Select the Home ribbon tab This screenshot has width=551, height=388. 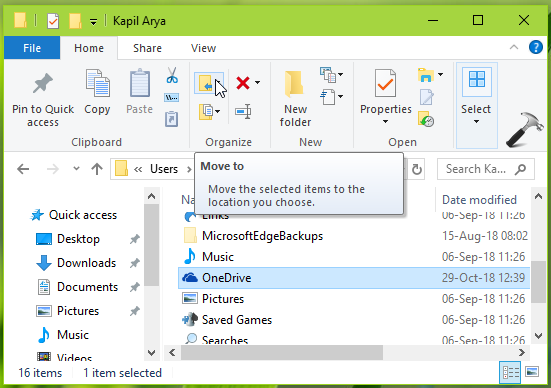89,48
